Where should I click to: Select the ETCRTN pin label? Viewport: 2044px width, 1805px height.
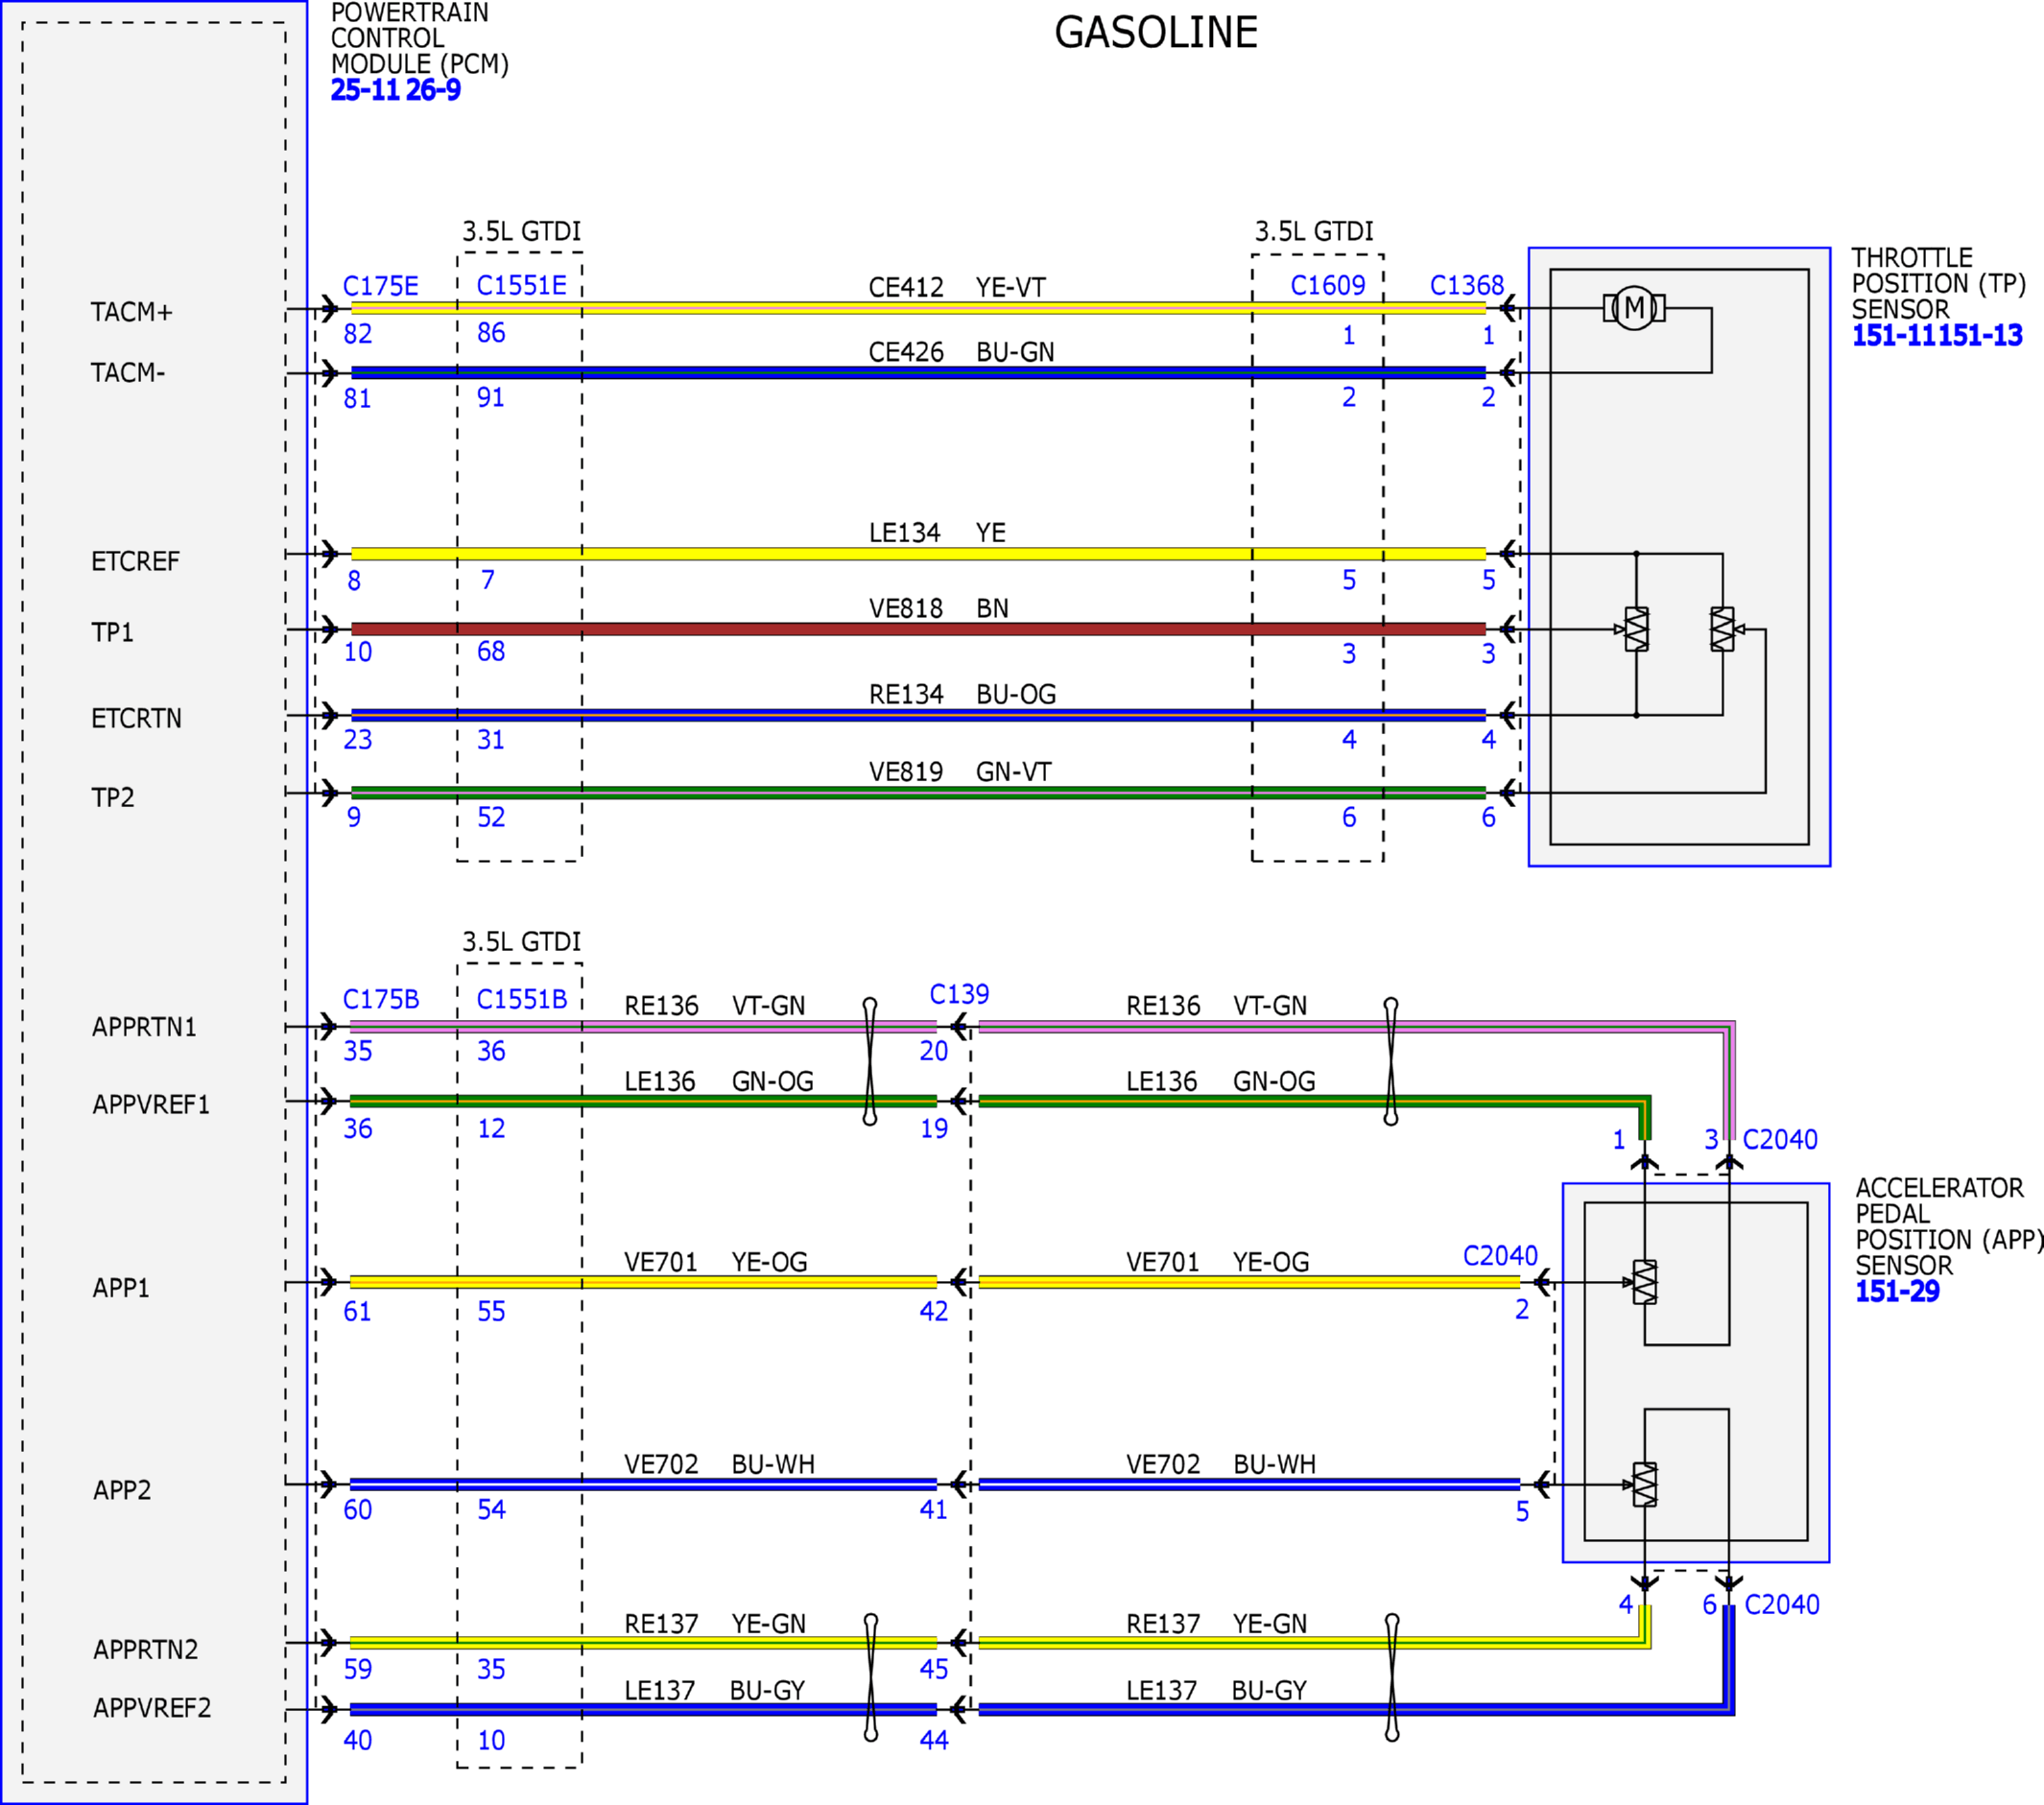[136, 718]
